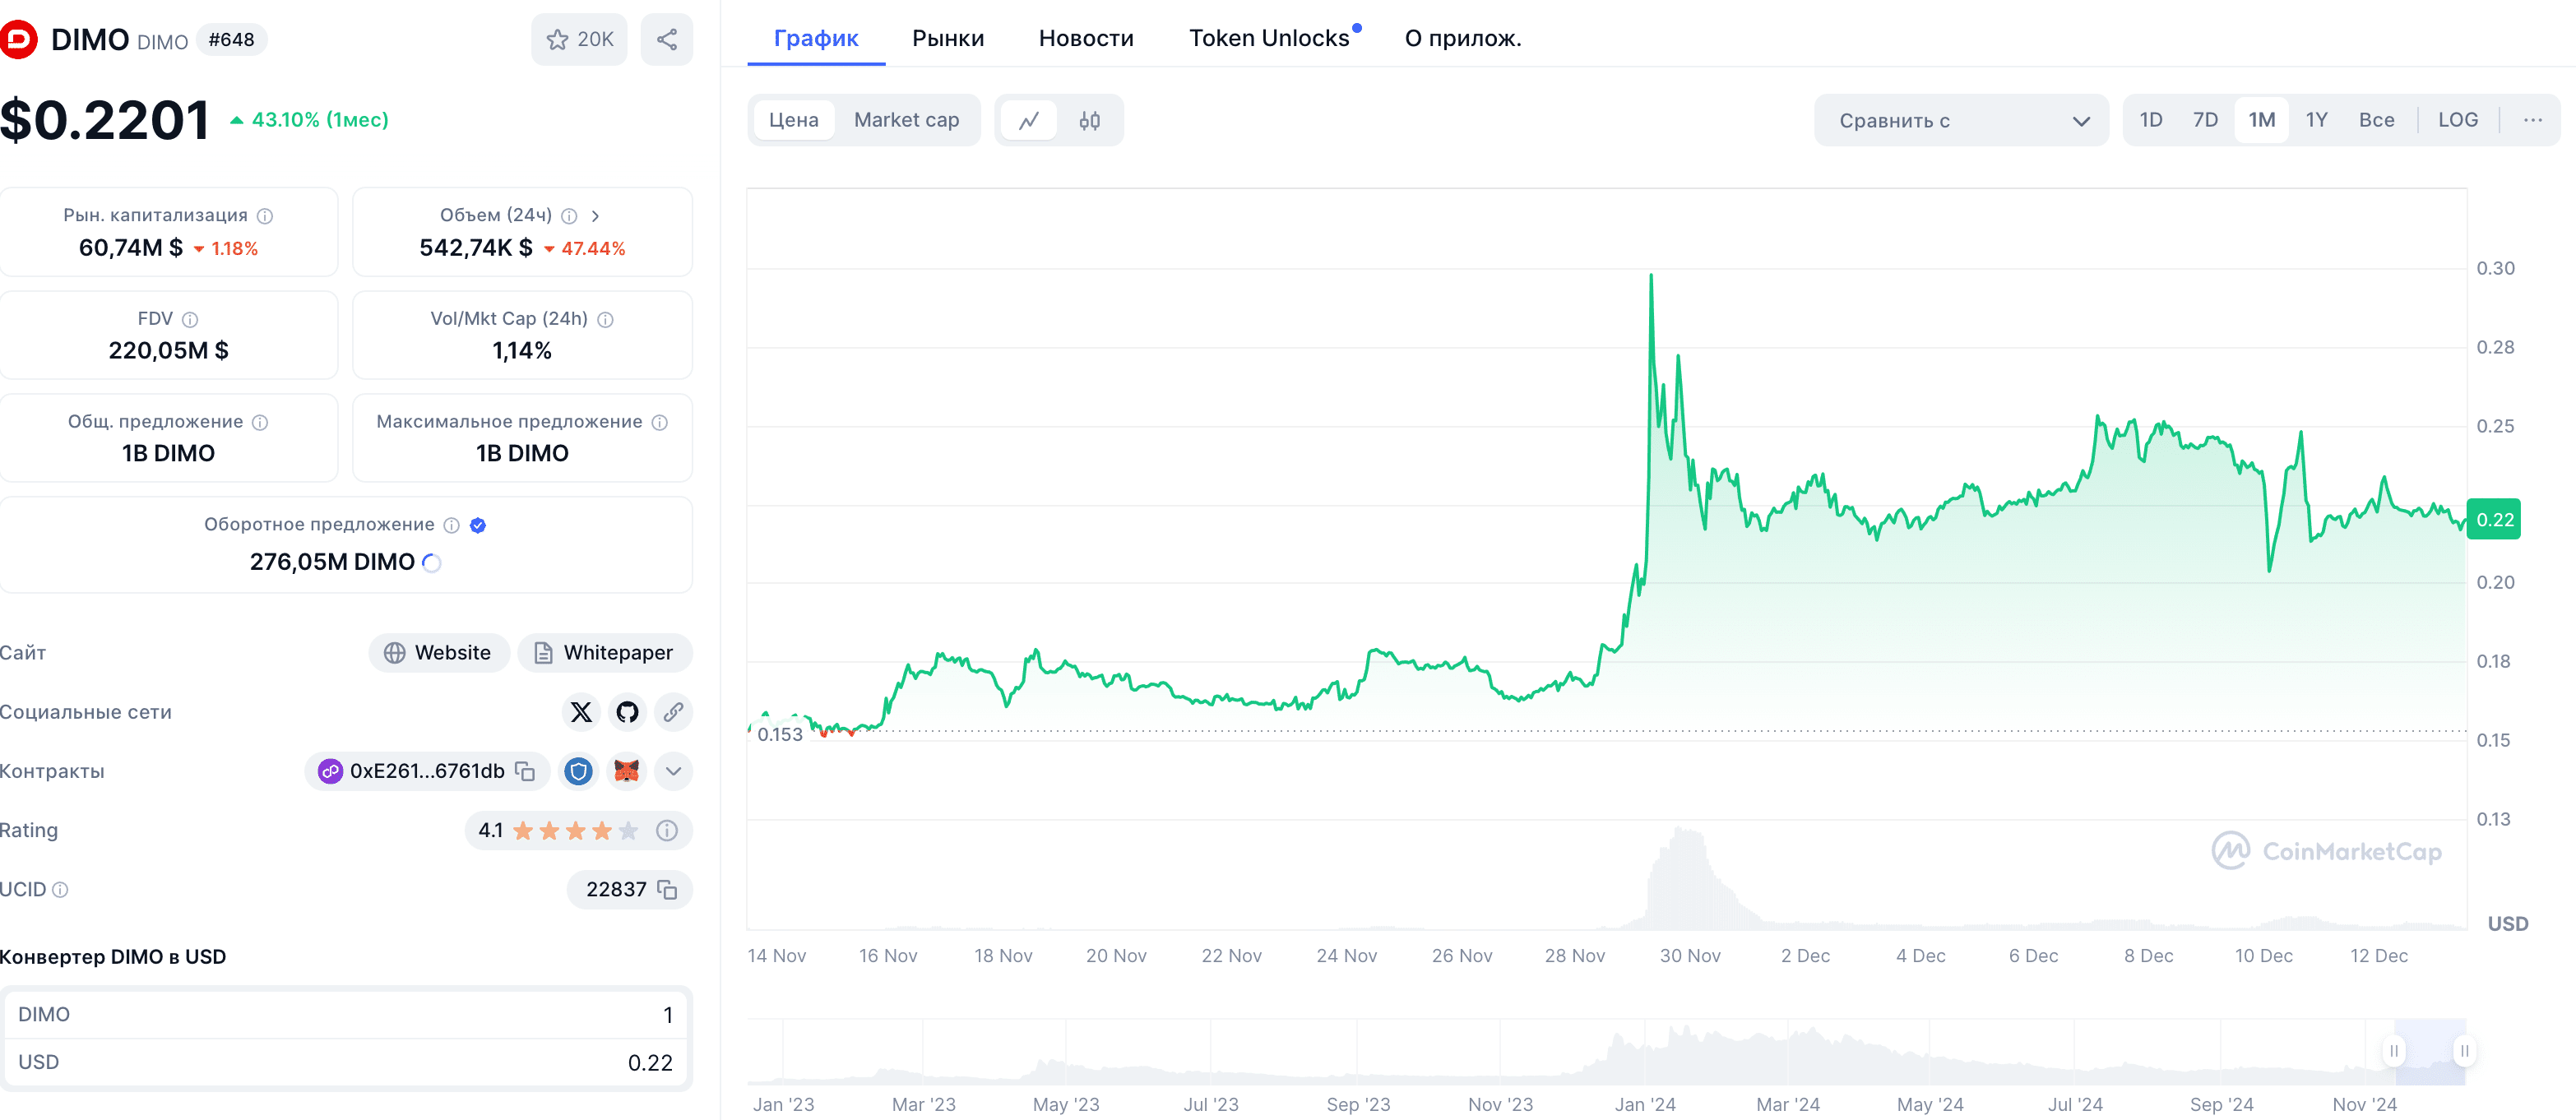Click the 276,05M DIMO supply value
This screenshot has width=2576, height=1120.
pos(332,562)
